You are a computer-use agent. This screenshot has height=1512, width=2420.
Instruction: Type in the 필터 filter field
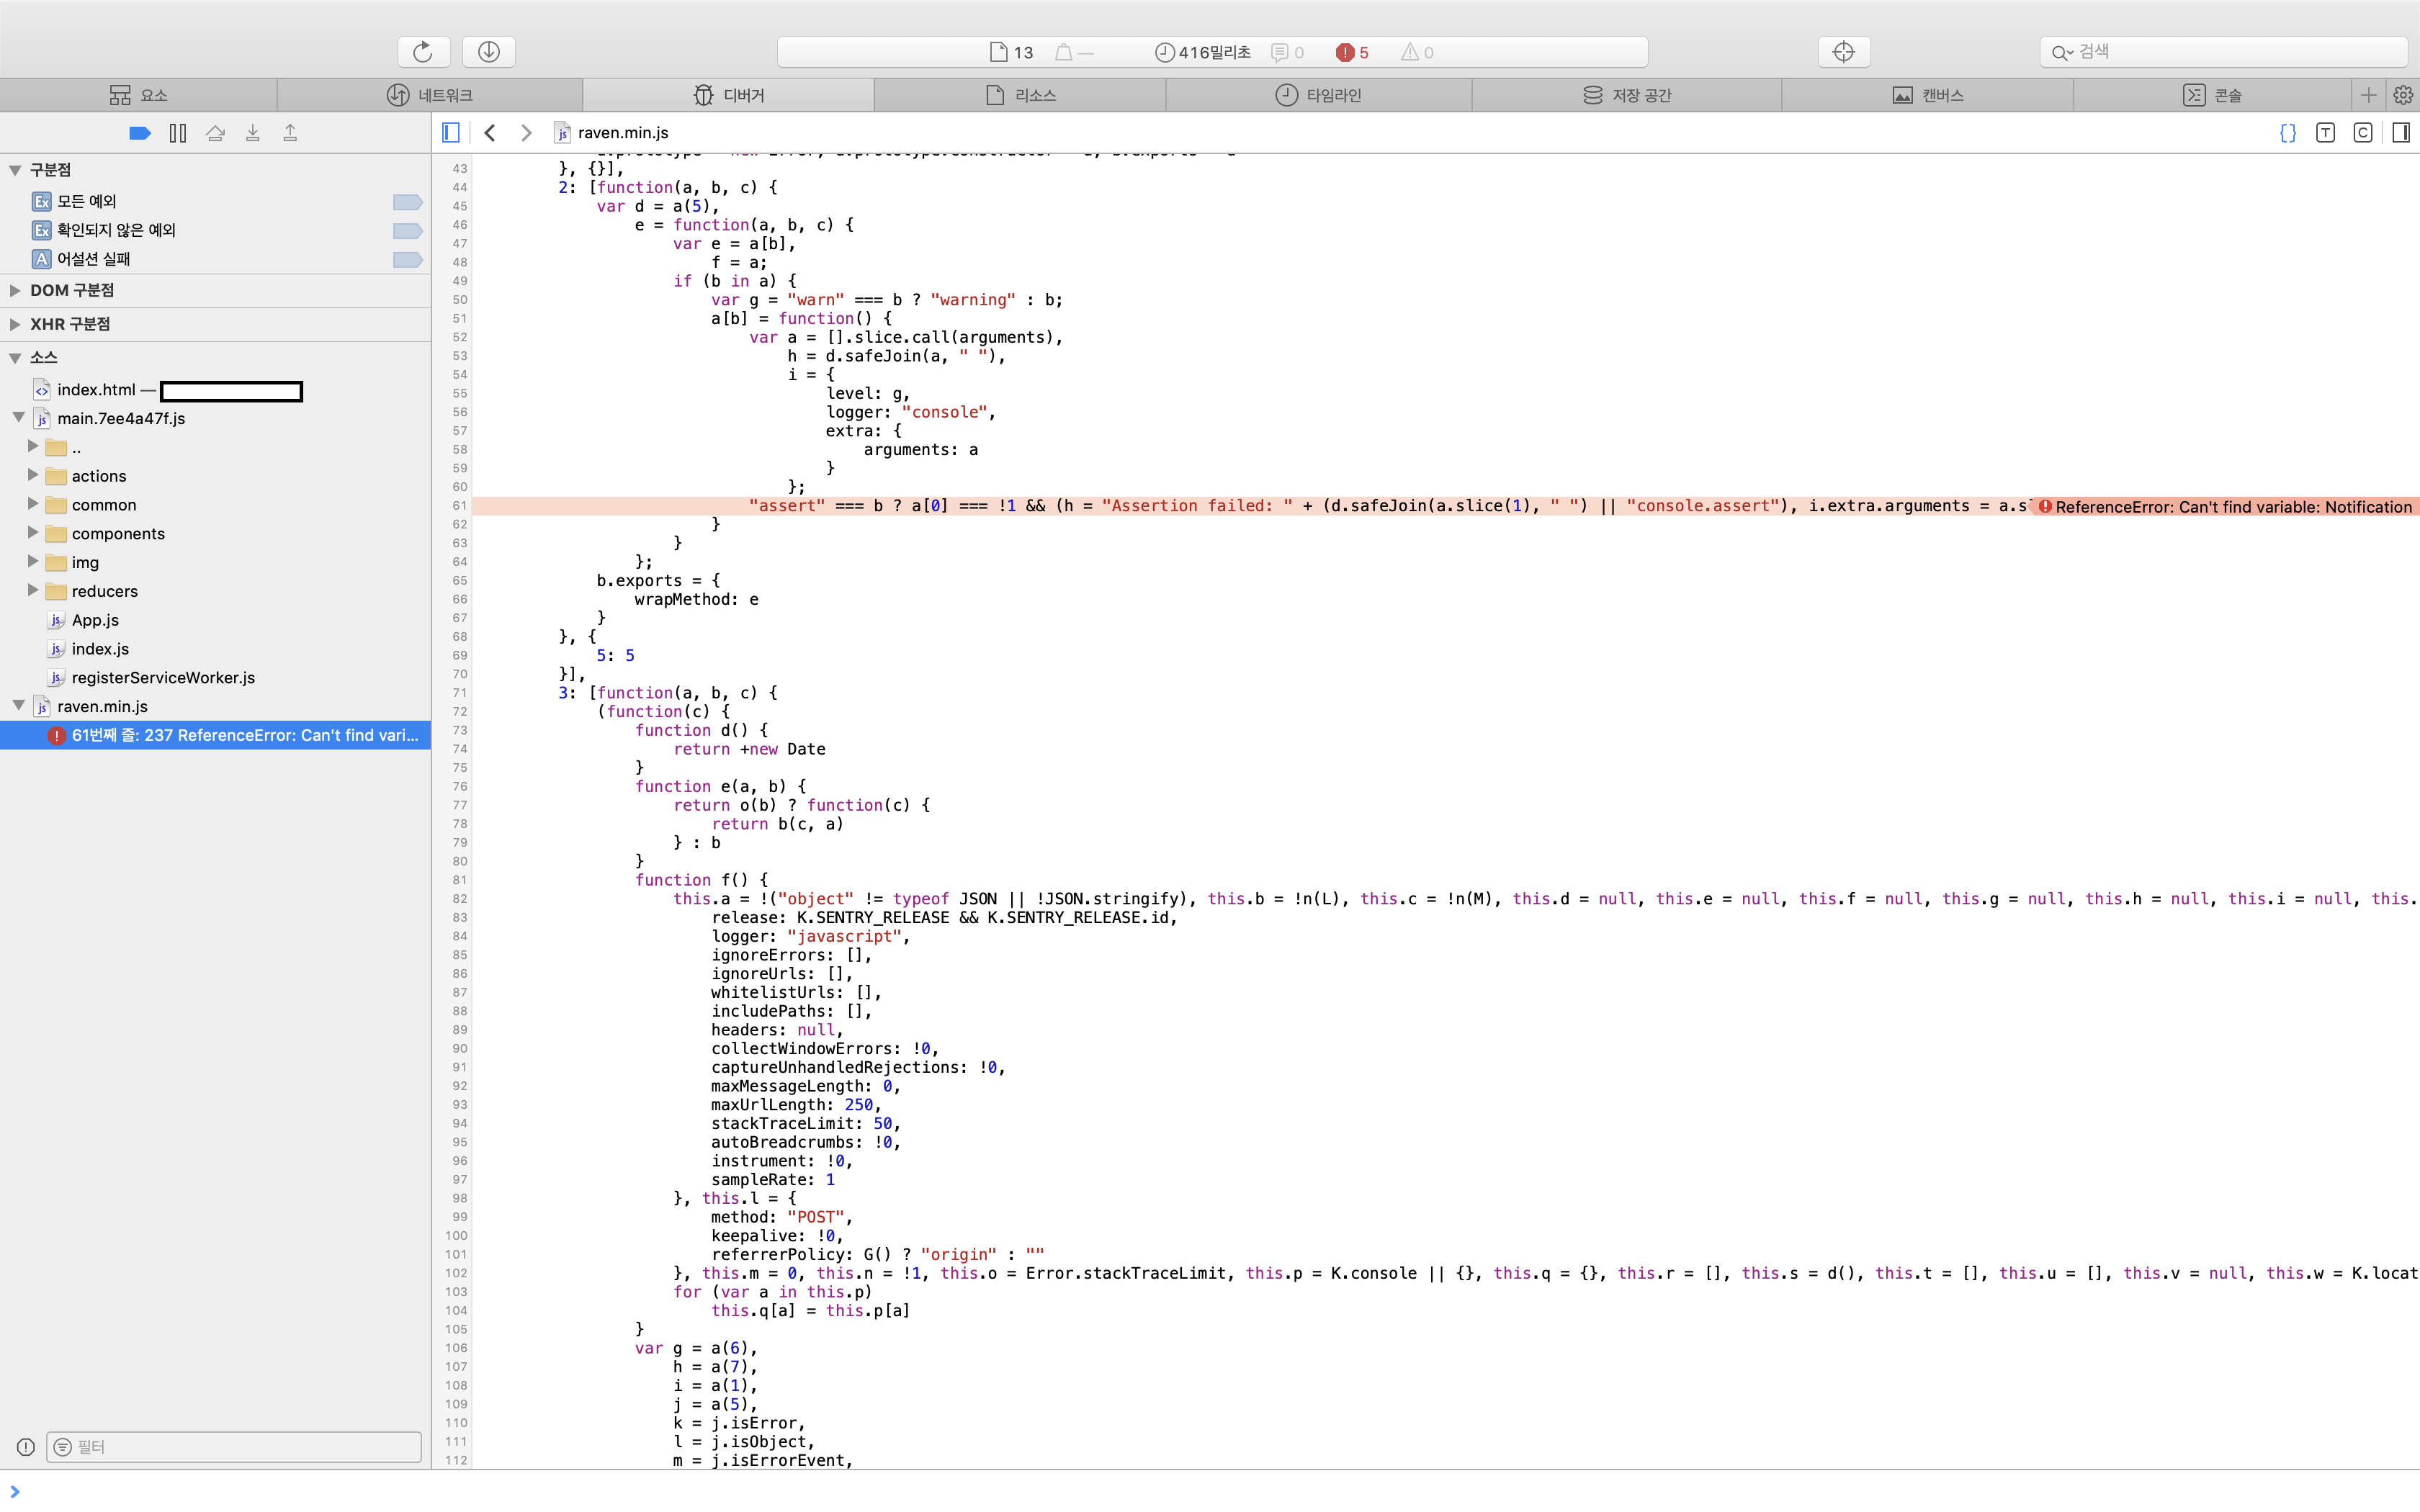click(x=235, y=1446)
